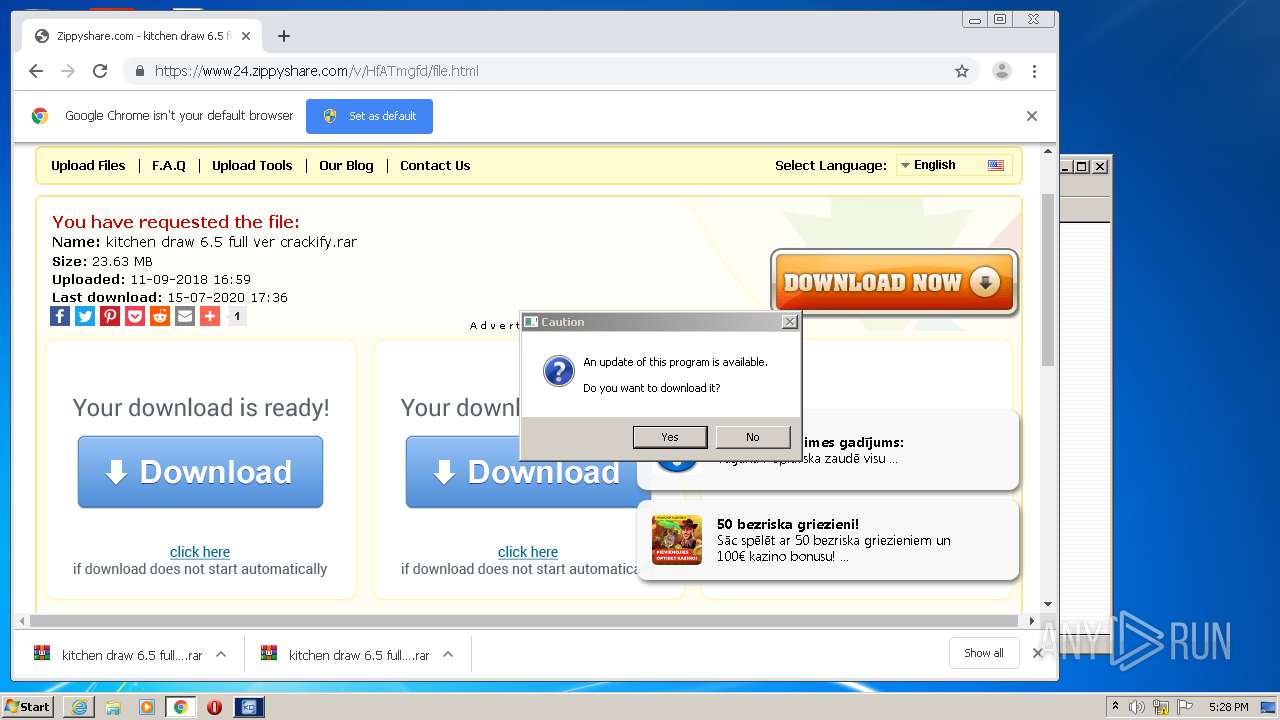Click Yes in Caution dialog
The image size is (1280, 720).
(670, 437)
